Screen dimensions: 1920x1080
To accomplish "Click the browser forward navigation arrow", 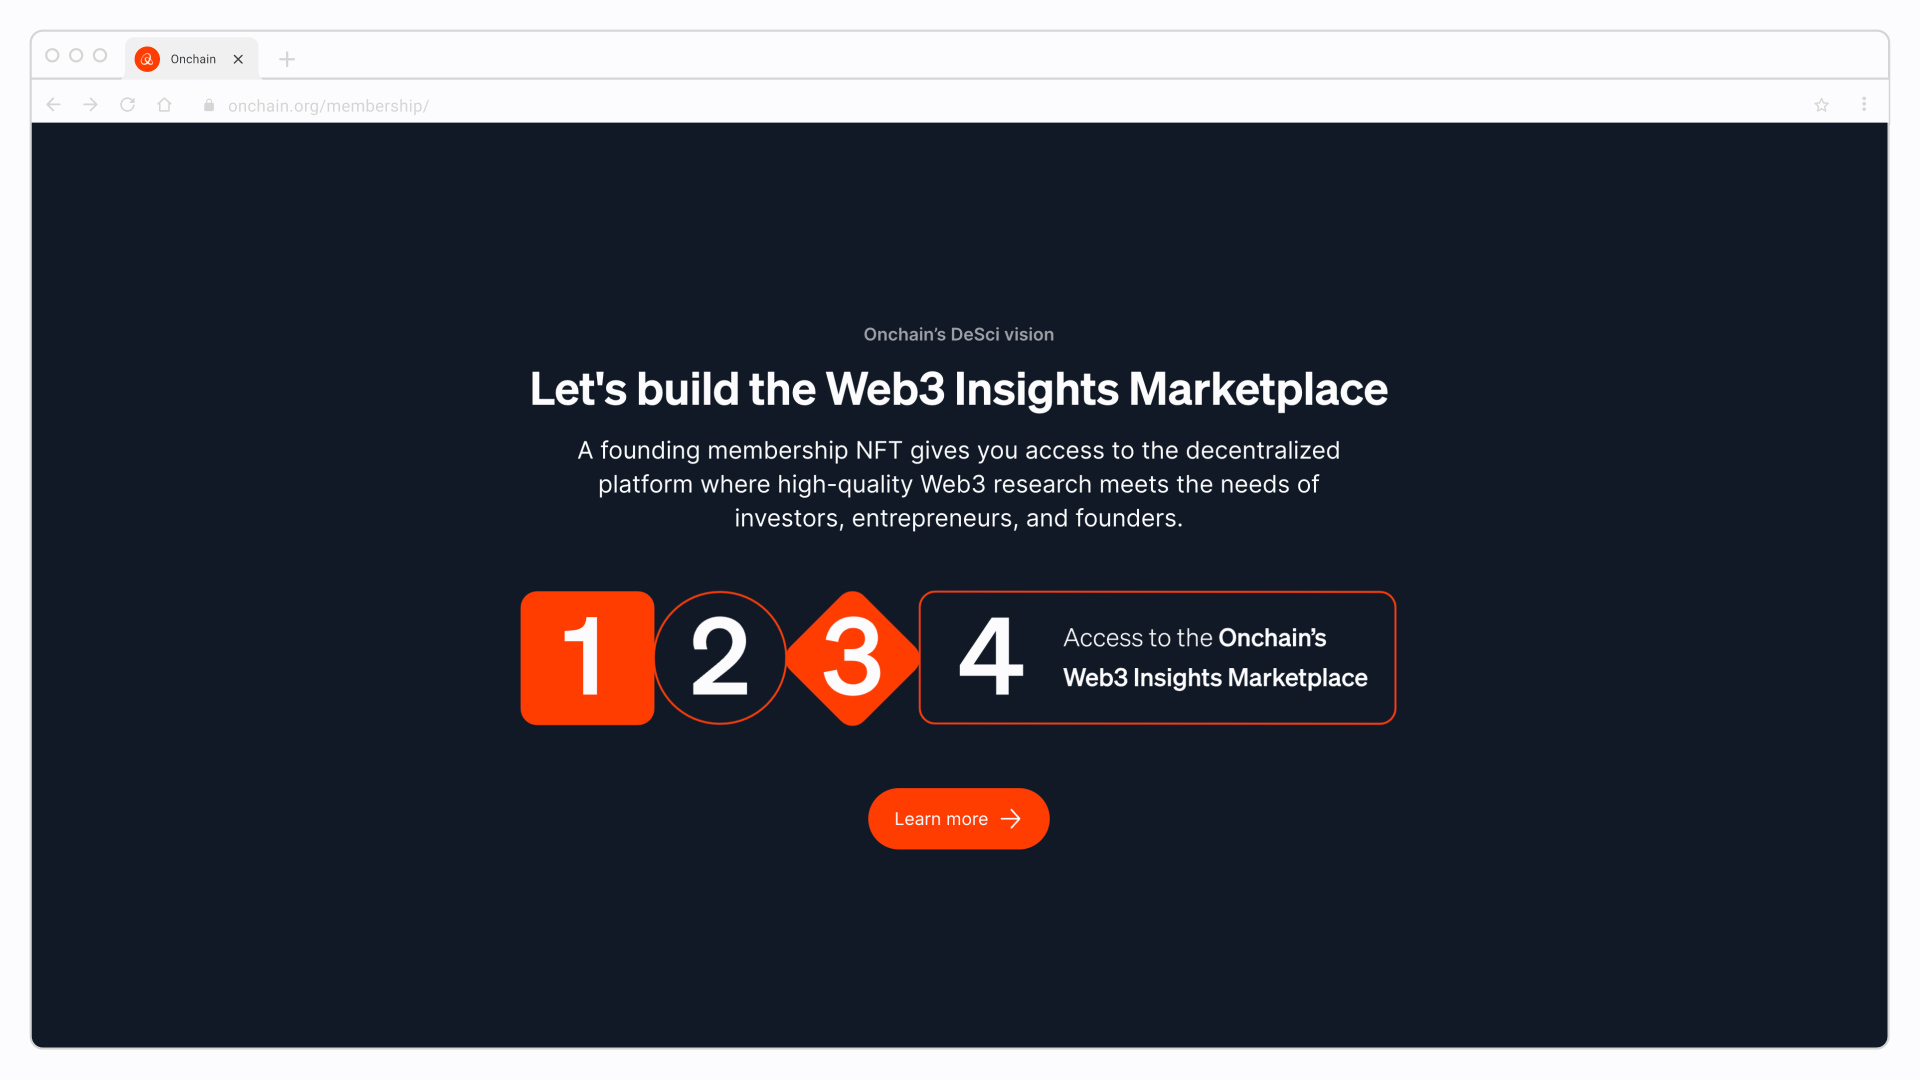I will [88, 104].
